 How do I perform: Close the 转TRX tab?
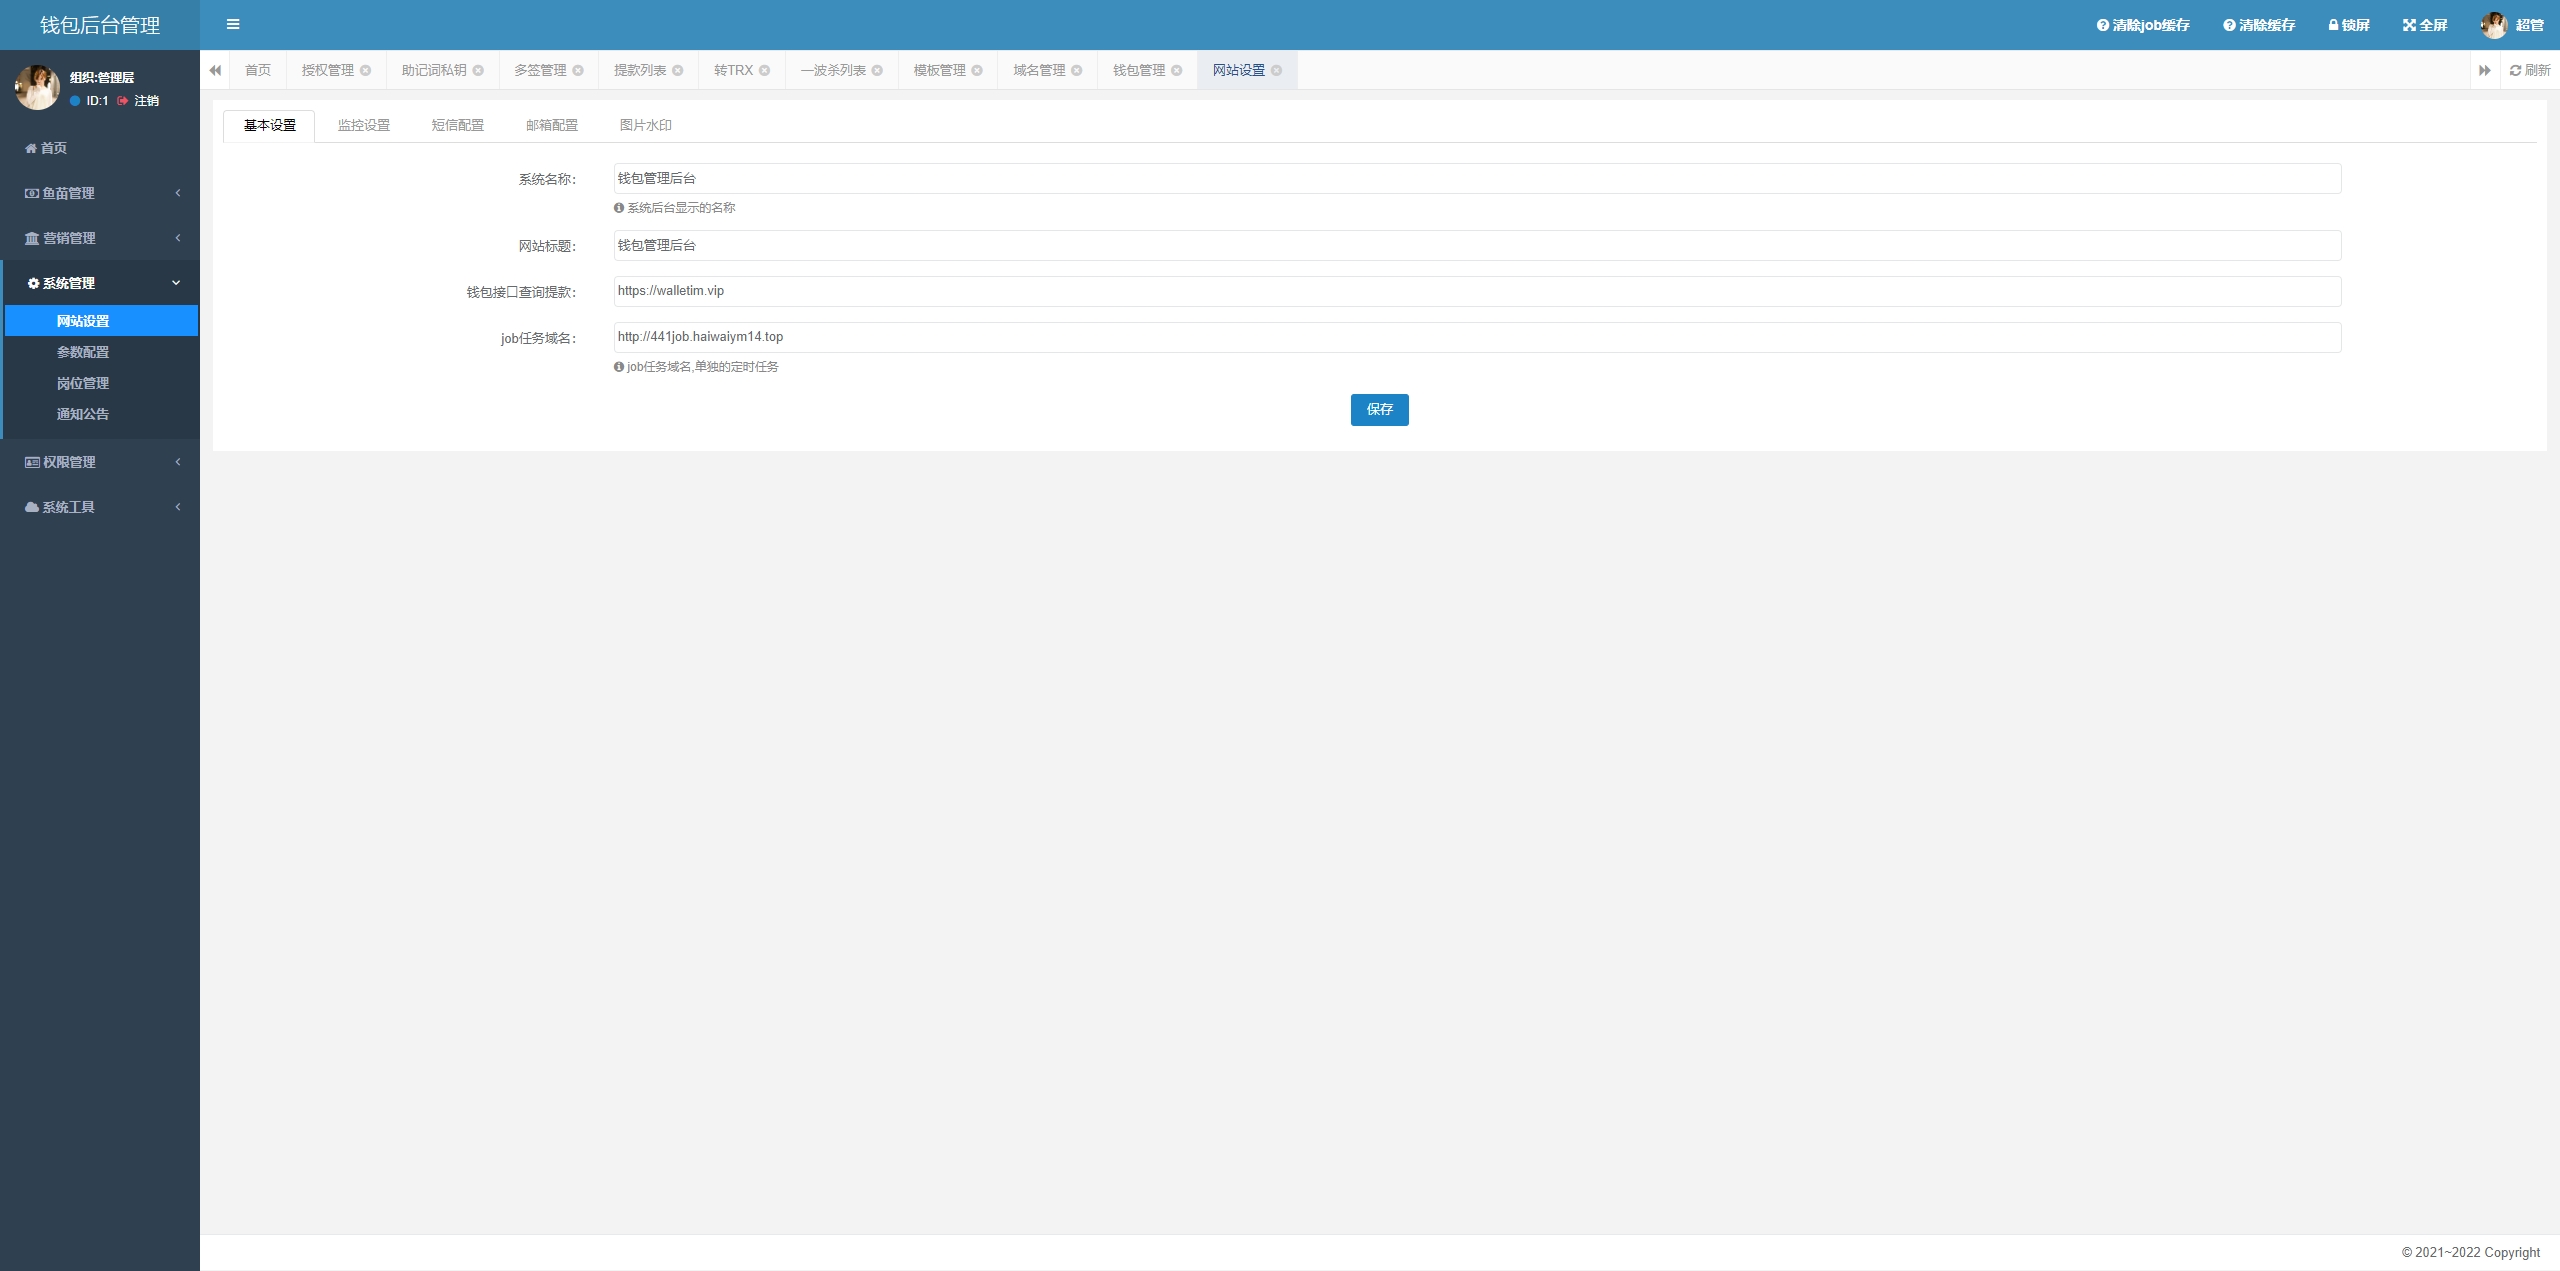[765, 70]
